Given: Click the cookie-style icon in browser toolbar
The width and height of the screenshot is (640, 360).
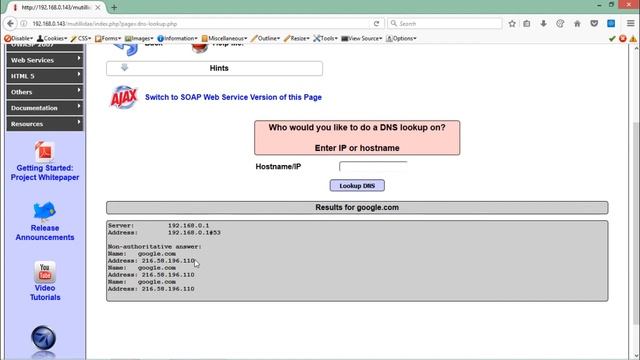Looking at the screenshot, I should pos(560,24).
